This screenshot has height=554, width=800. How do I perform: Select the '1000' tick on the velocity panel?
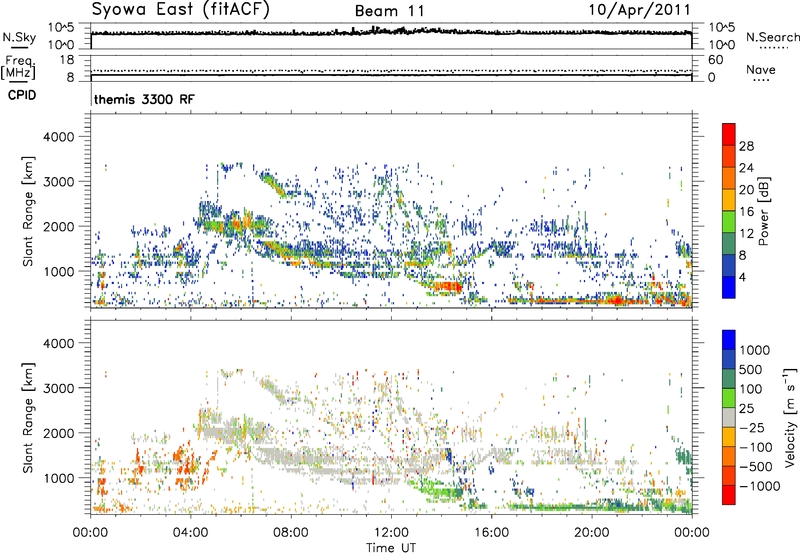pos(58,478)
